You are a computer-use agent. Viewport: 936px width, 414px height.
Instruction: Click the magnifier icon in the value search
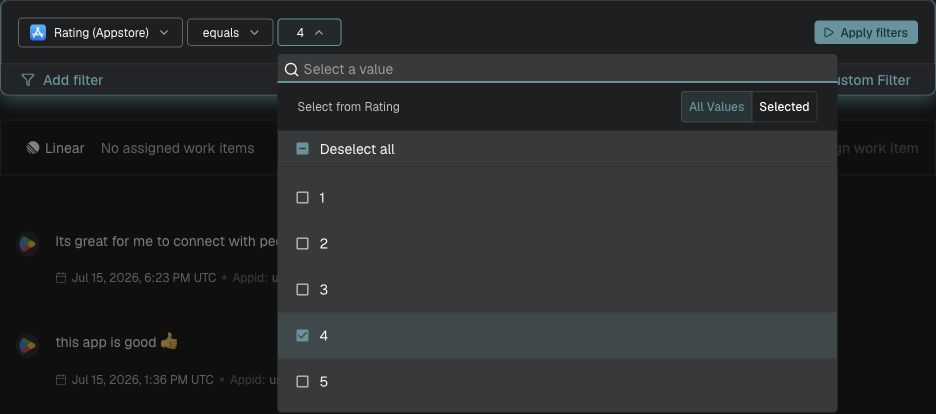tap(291, 69)
